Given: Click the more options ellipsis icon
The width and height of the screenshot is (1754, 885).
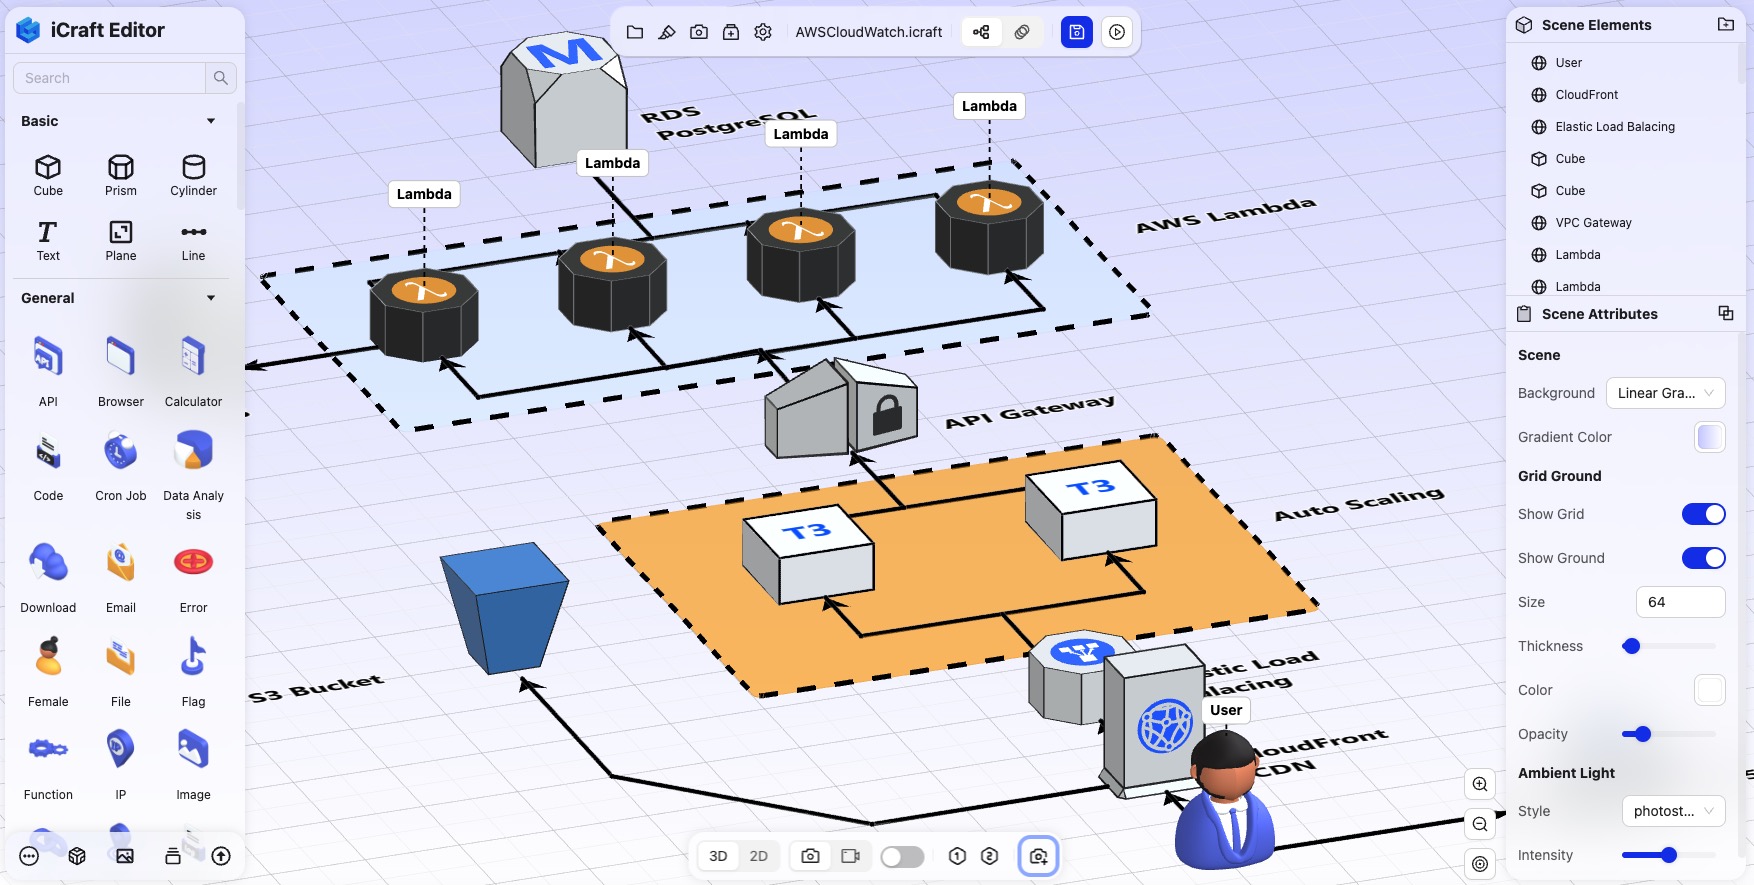Looking at the screenshot, I should [29, 856].
